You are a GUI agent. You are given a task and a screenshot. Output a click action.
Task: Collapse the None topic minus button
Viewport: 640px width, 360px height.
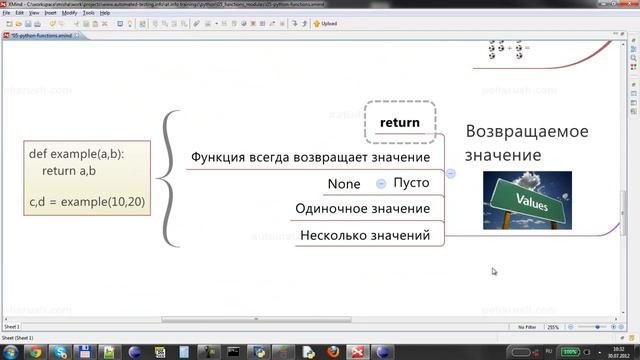click(x=381, y=184)
